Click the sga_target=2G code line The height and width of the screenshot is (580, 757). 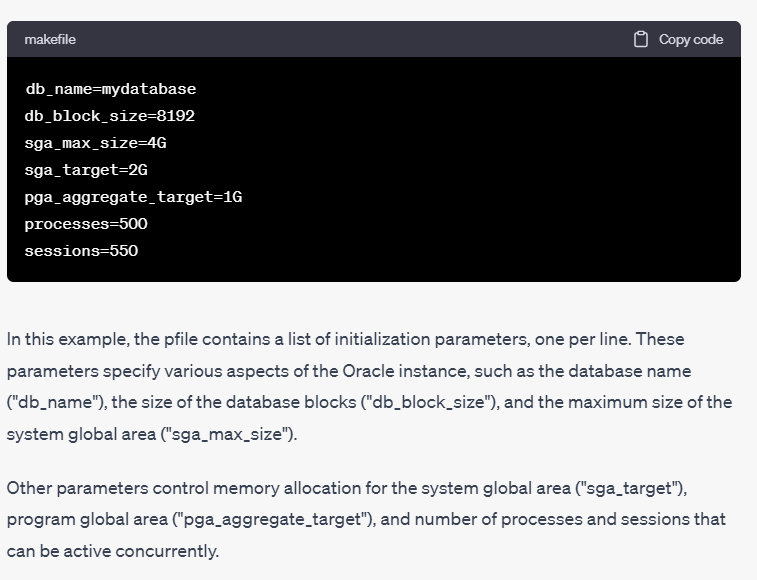tap(86, 170)
